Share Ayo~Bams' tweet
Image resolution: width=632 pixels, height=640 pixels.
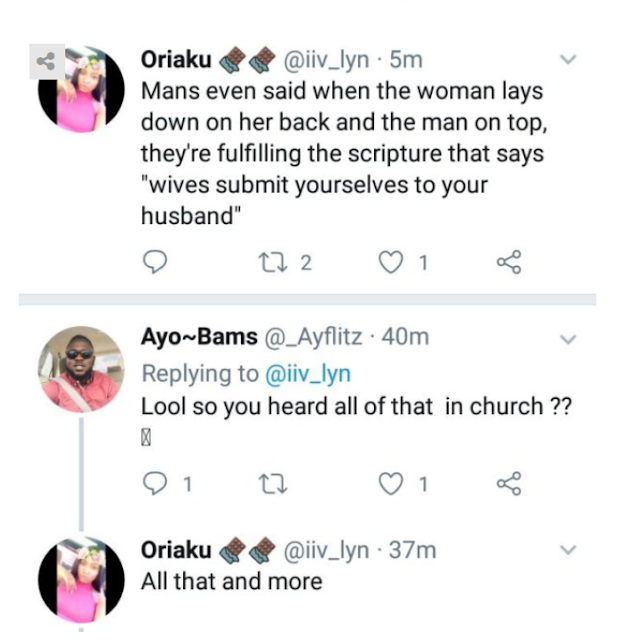[x=509, y=485]
